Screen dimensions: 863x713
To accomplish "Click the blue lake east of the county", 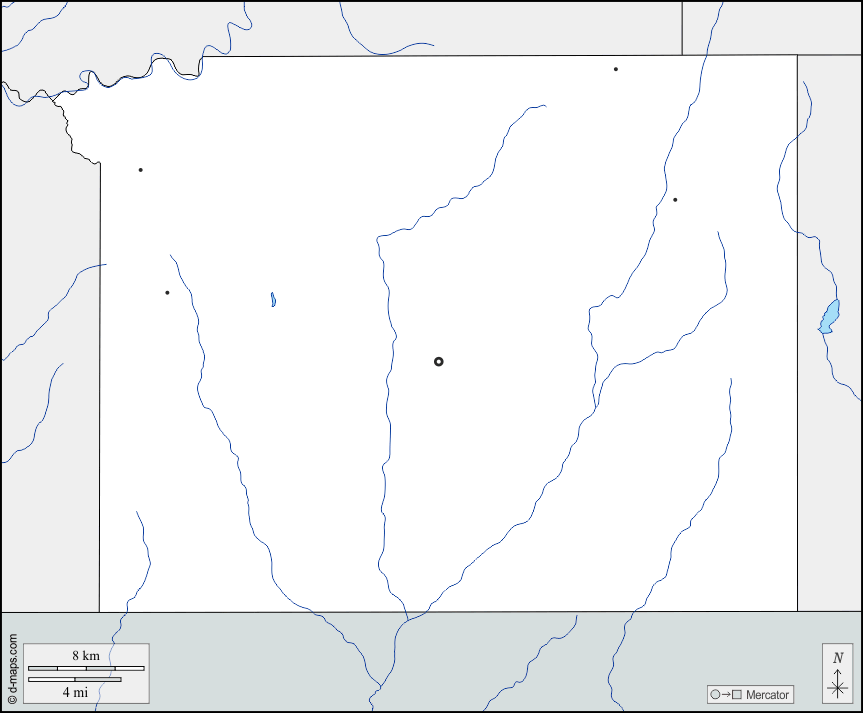I will 829,317.
